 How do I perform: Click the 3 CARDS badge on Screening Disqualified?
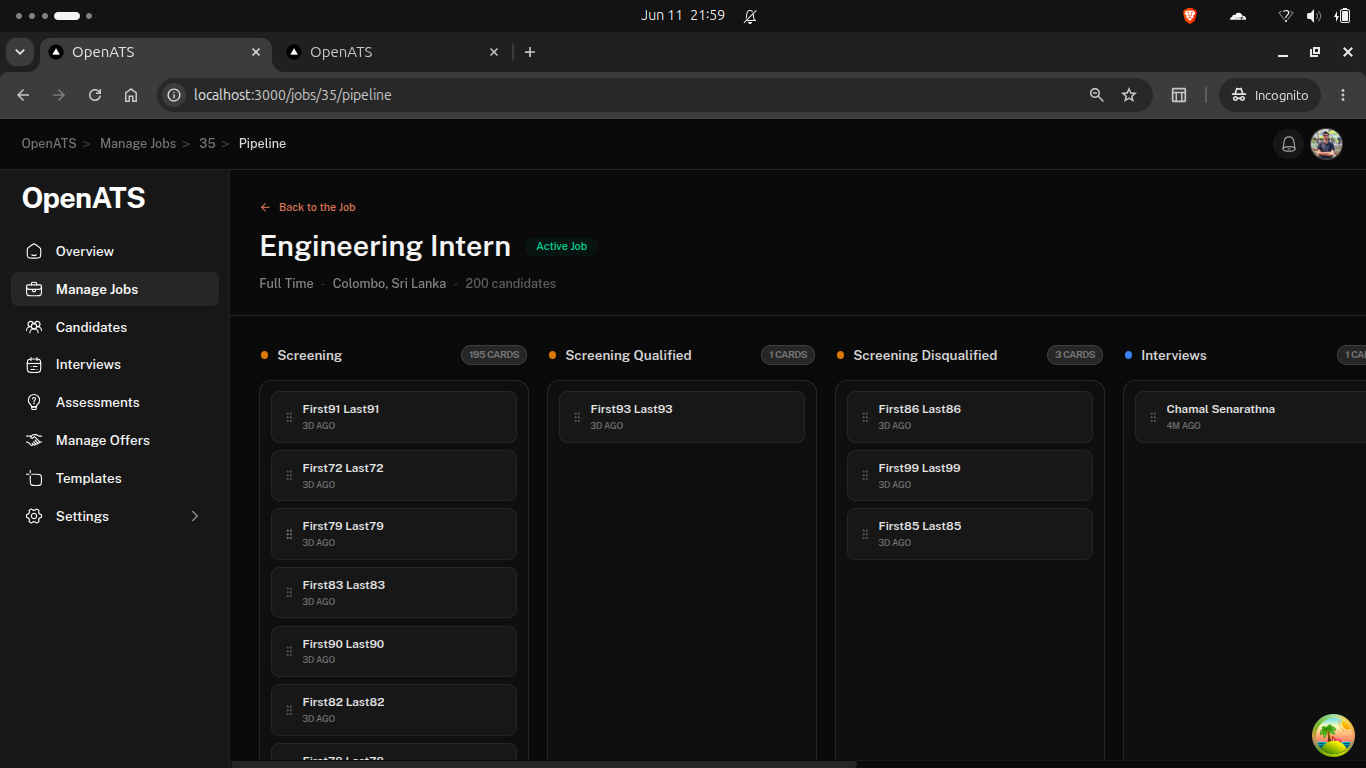tap(1075, 355)
